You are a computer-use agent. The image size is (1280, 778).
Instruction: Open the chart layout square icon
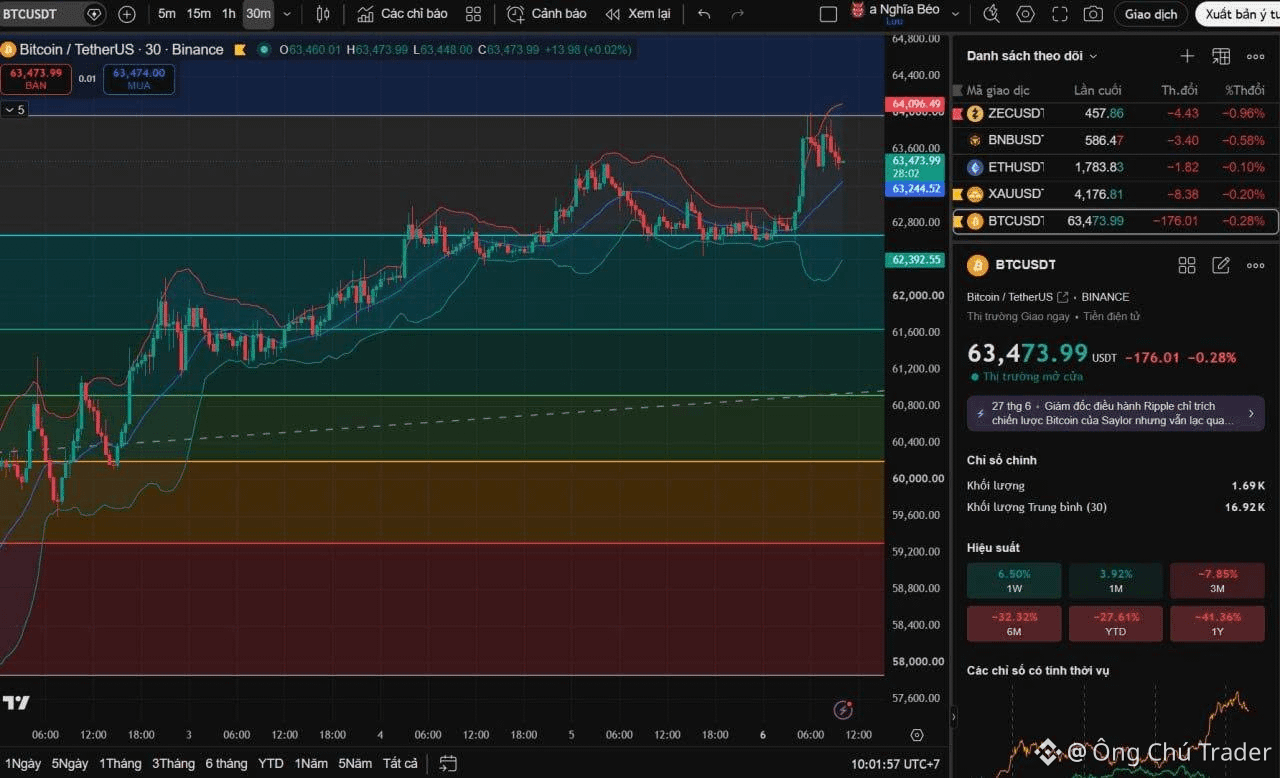tap(828, 14)
